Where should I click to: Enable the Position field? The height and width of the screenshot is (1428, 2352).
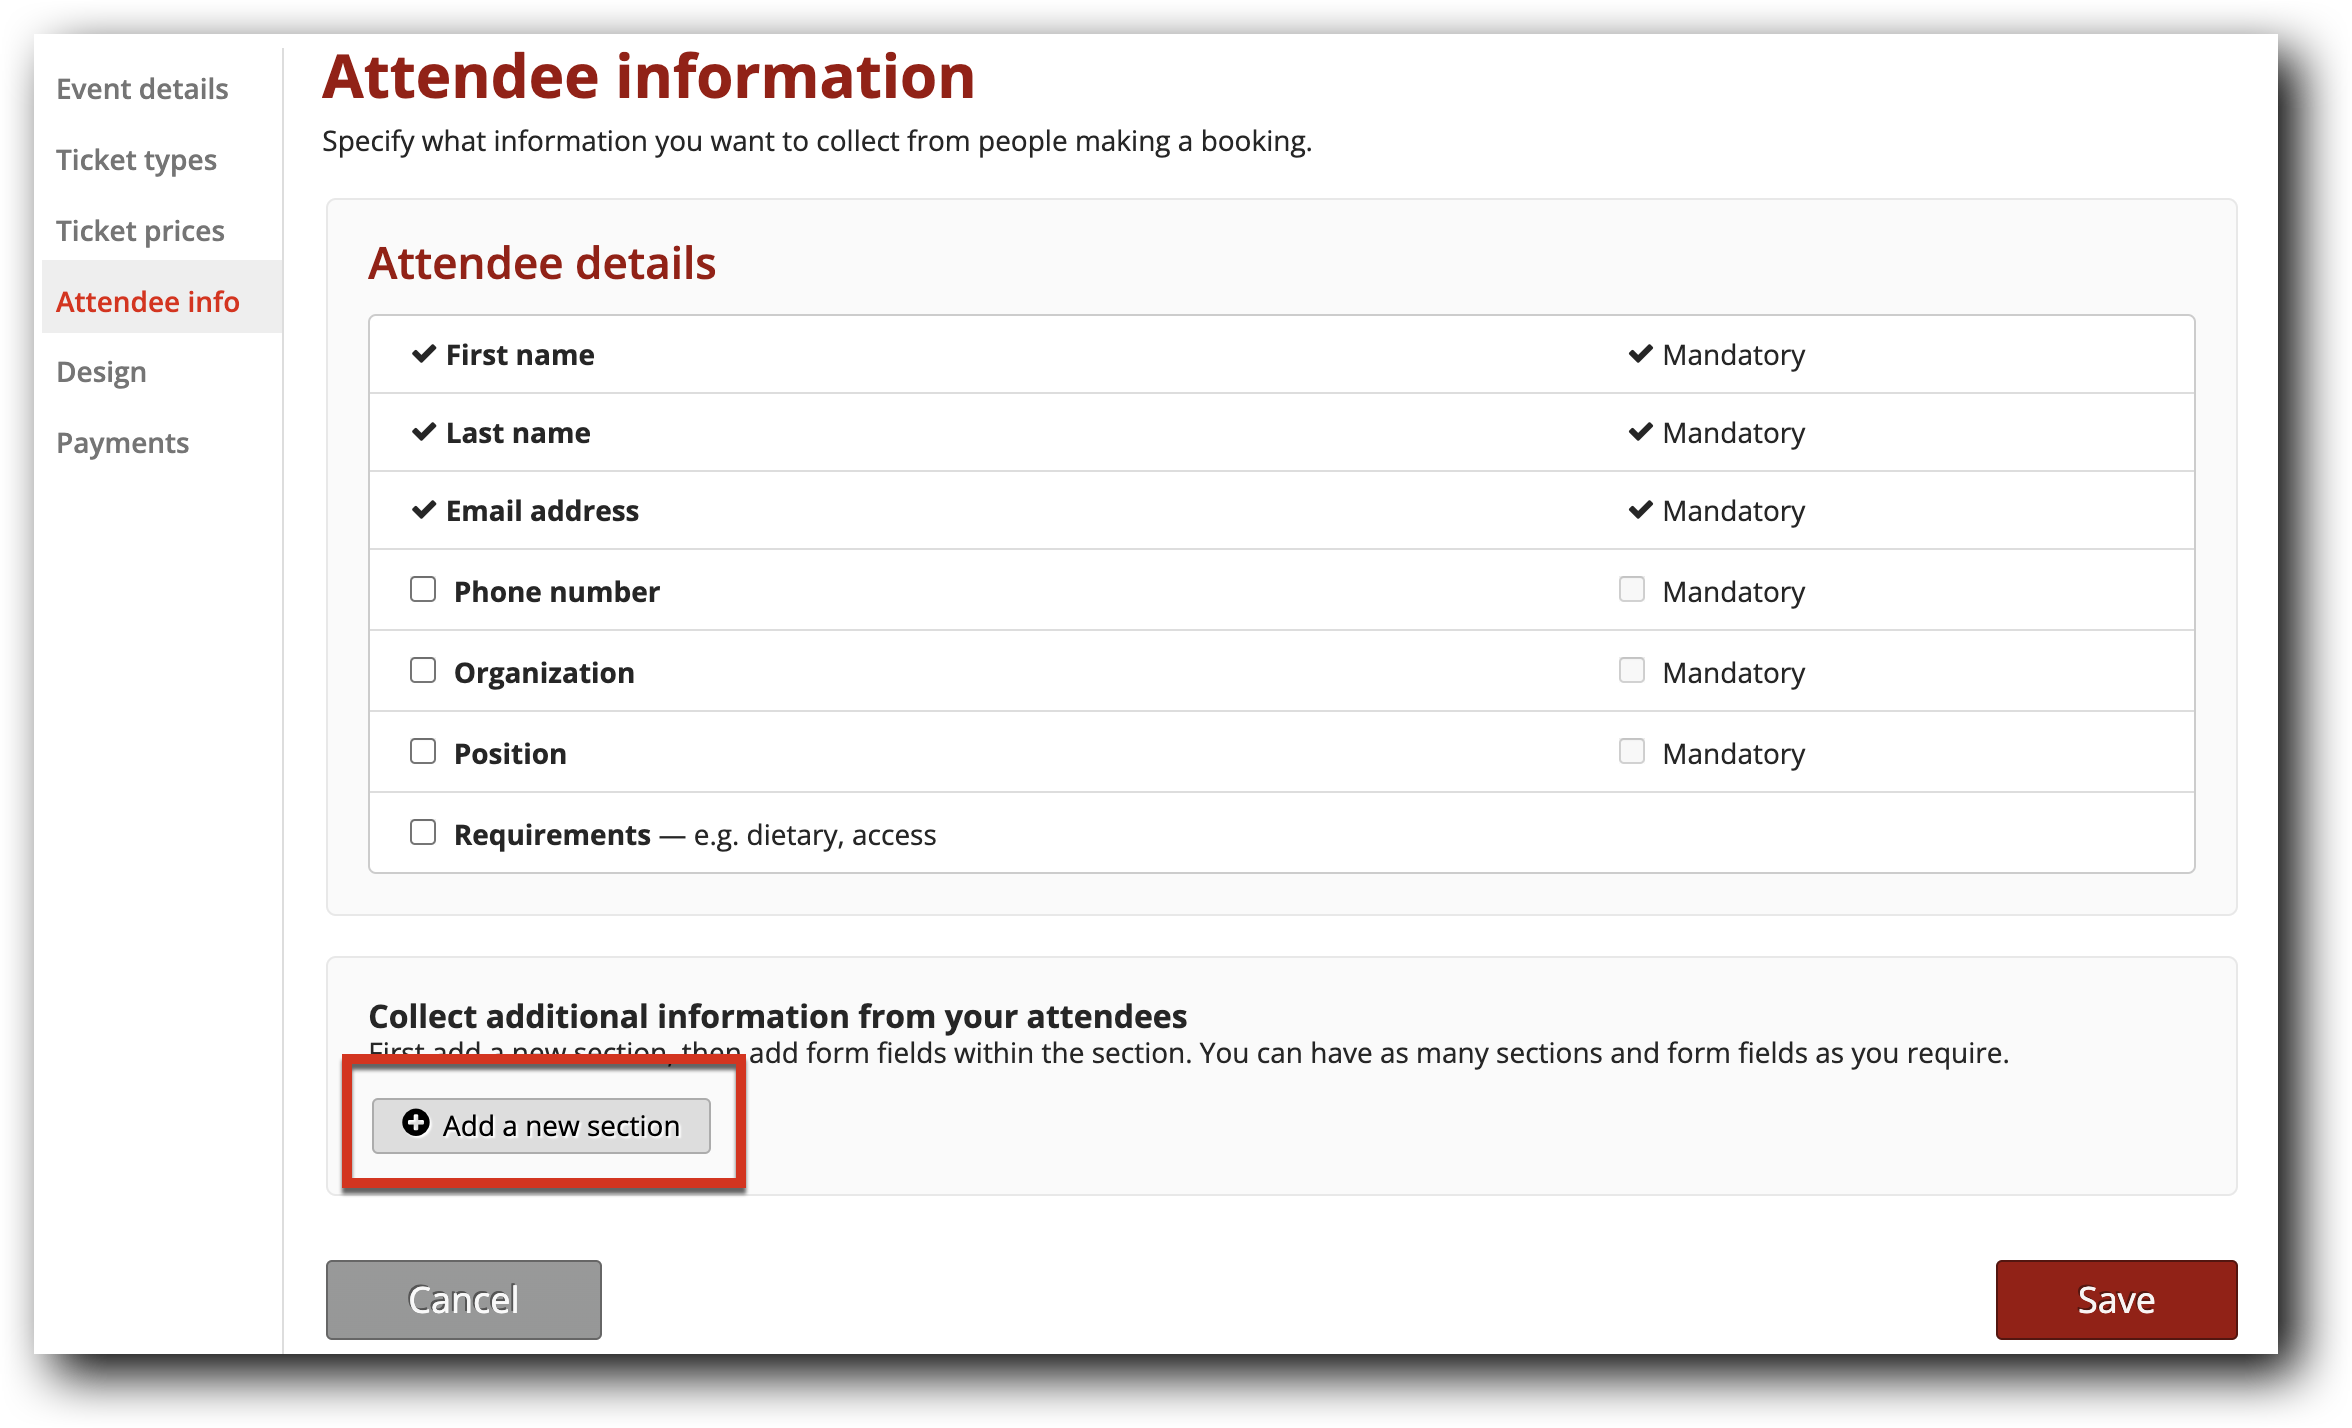point(423,751)
